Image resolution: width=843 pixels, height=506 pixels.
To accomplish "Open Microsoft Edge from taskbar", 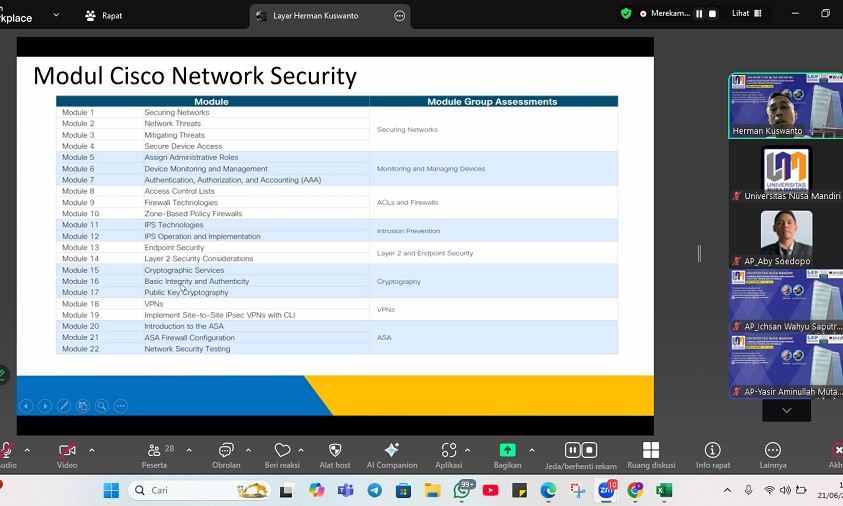I will (x=548, y=490).
